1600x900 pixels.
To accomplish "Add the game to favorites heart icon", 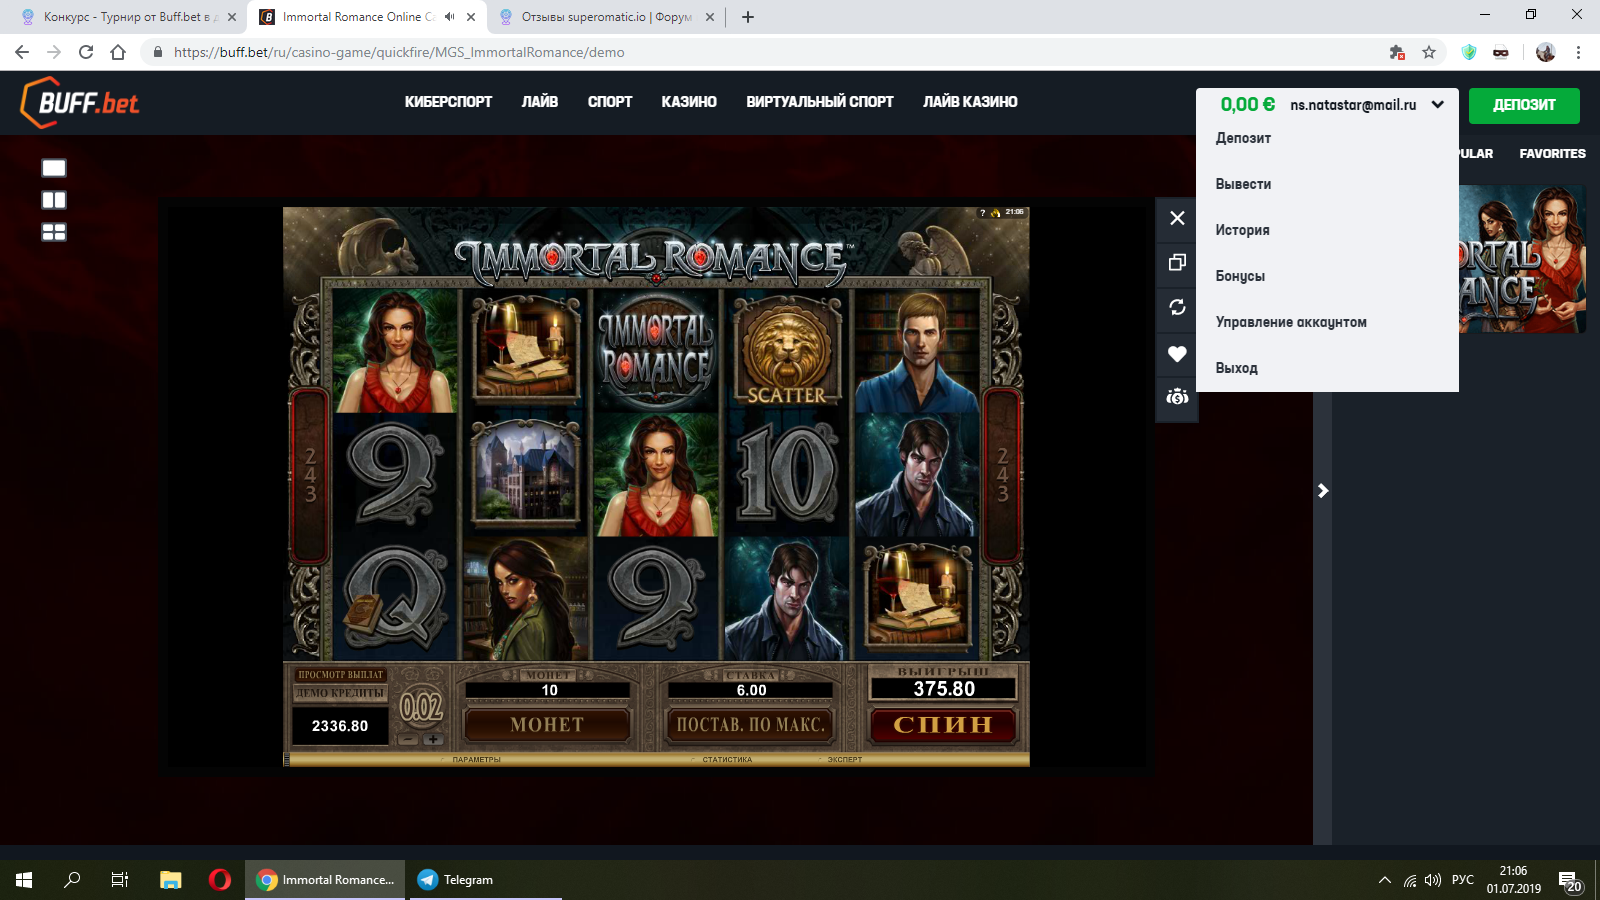I will 1177,353.
